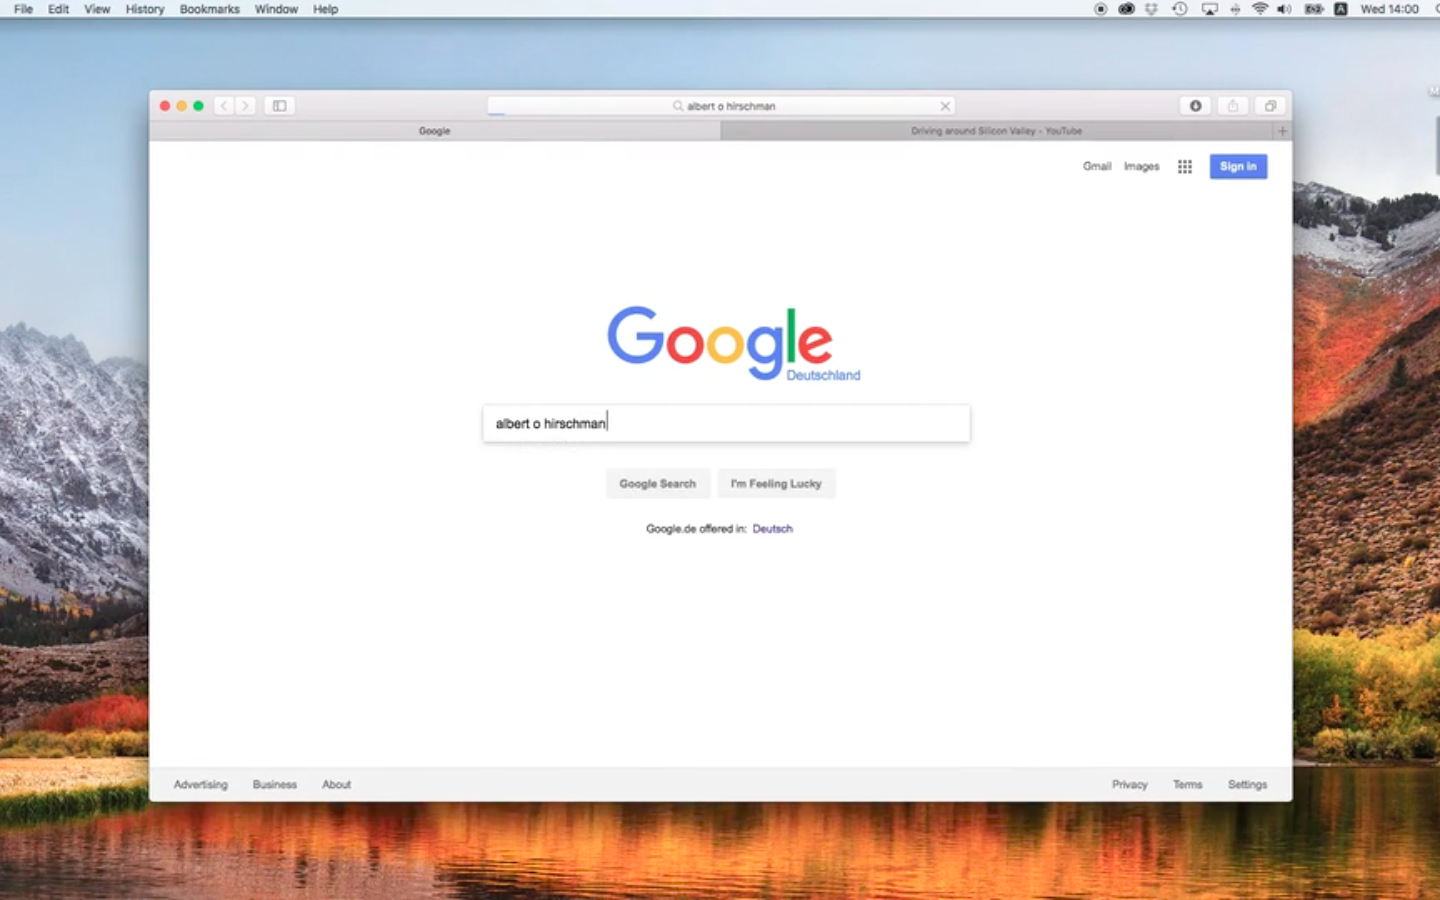
Task: Open the Safari downloads icon
Action: pyautogui.click(x=1195, y=106)
